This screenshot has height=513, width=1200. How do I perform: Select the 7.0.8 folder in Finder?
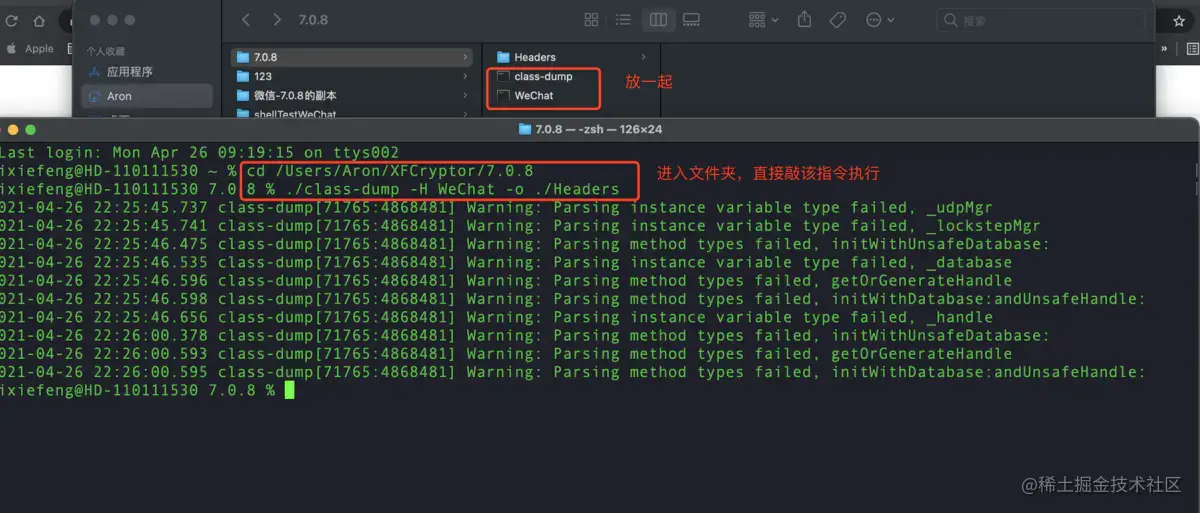click(352, 57)
